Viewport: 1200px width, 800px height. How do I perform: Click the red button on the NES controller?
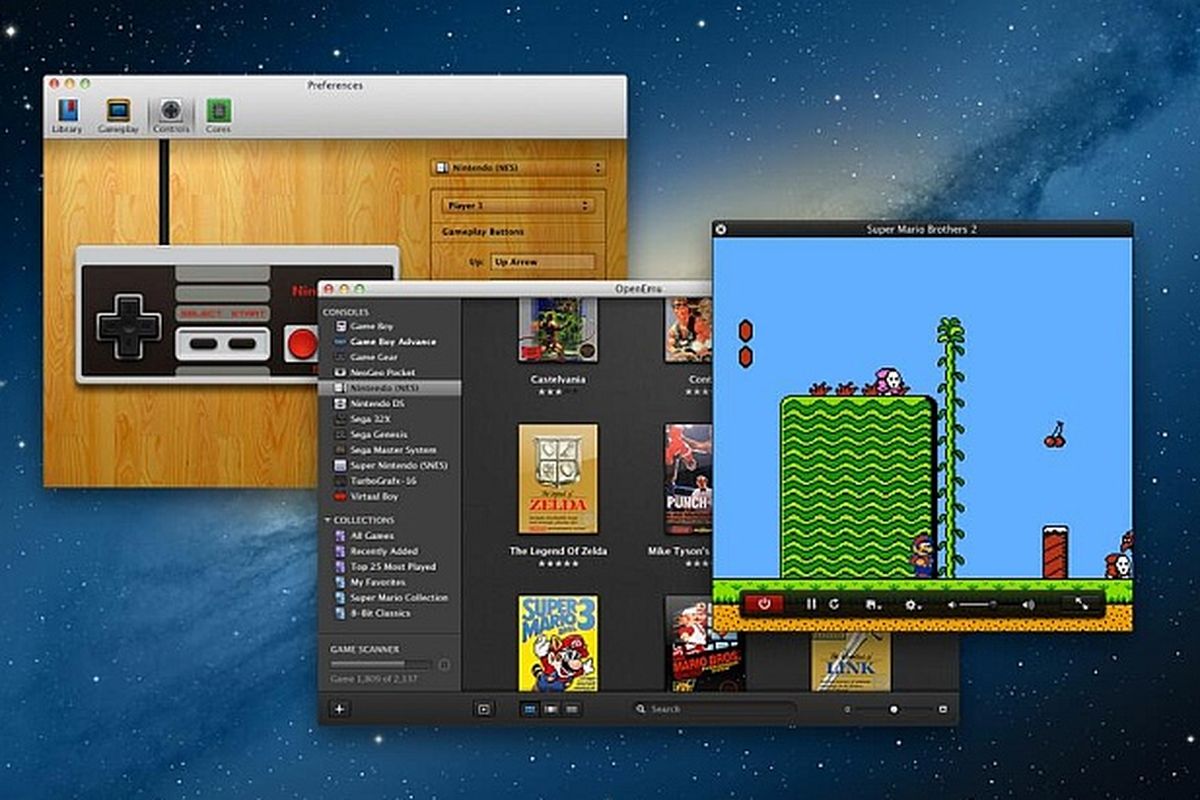[302, 343]
